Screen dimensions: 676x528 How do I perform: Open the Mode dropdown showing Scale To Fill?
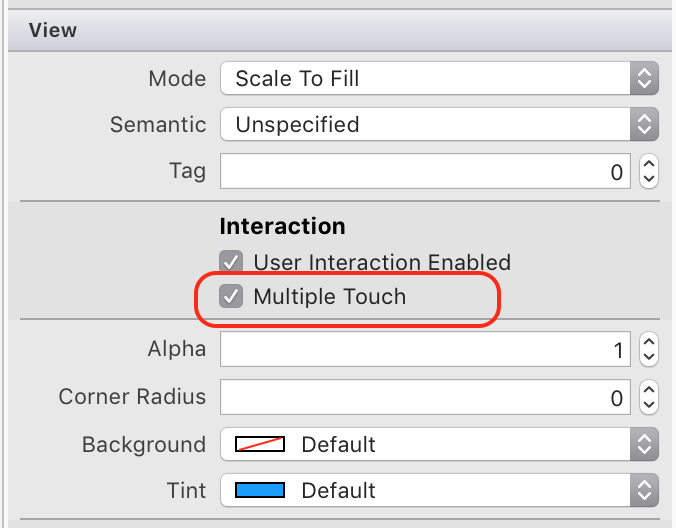[440, 78]
